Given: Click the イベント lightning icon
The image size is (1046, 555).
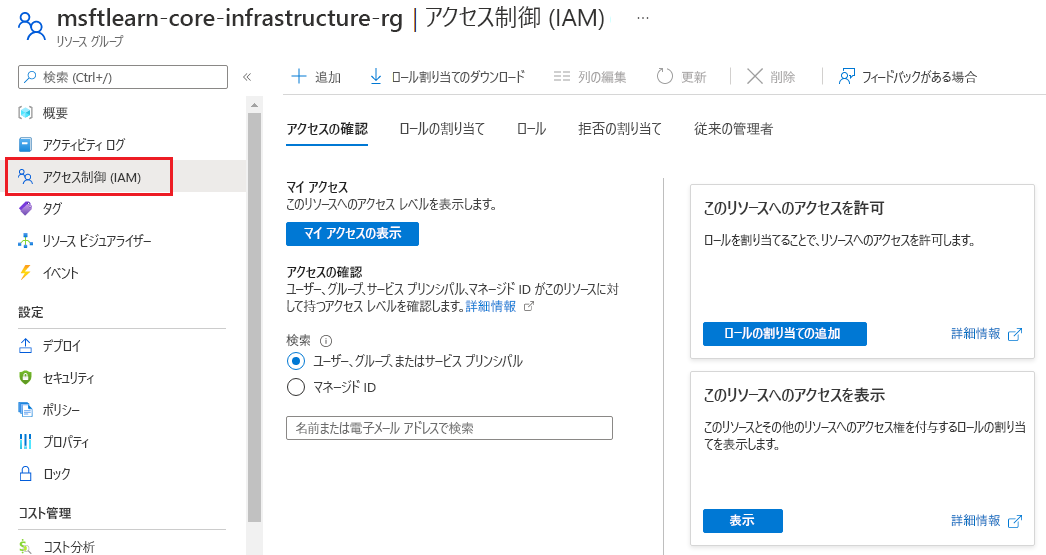Looking at the screenshot, I should click(25, 272).
